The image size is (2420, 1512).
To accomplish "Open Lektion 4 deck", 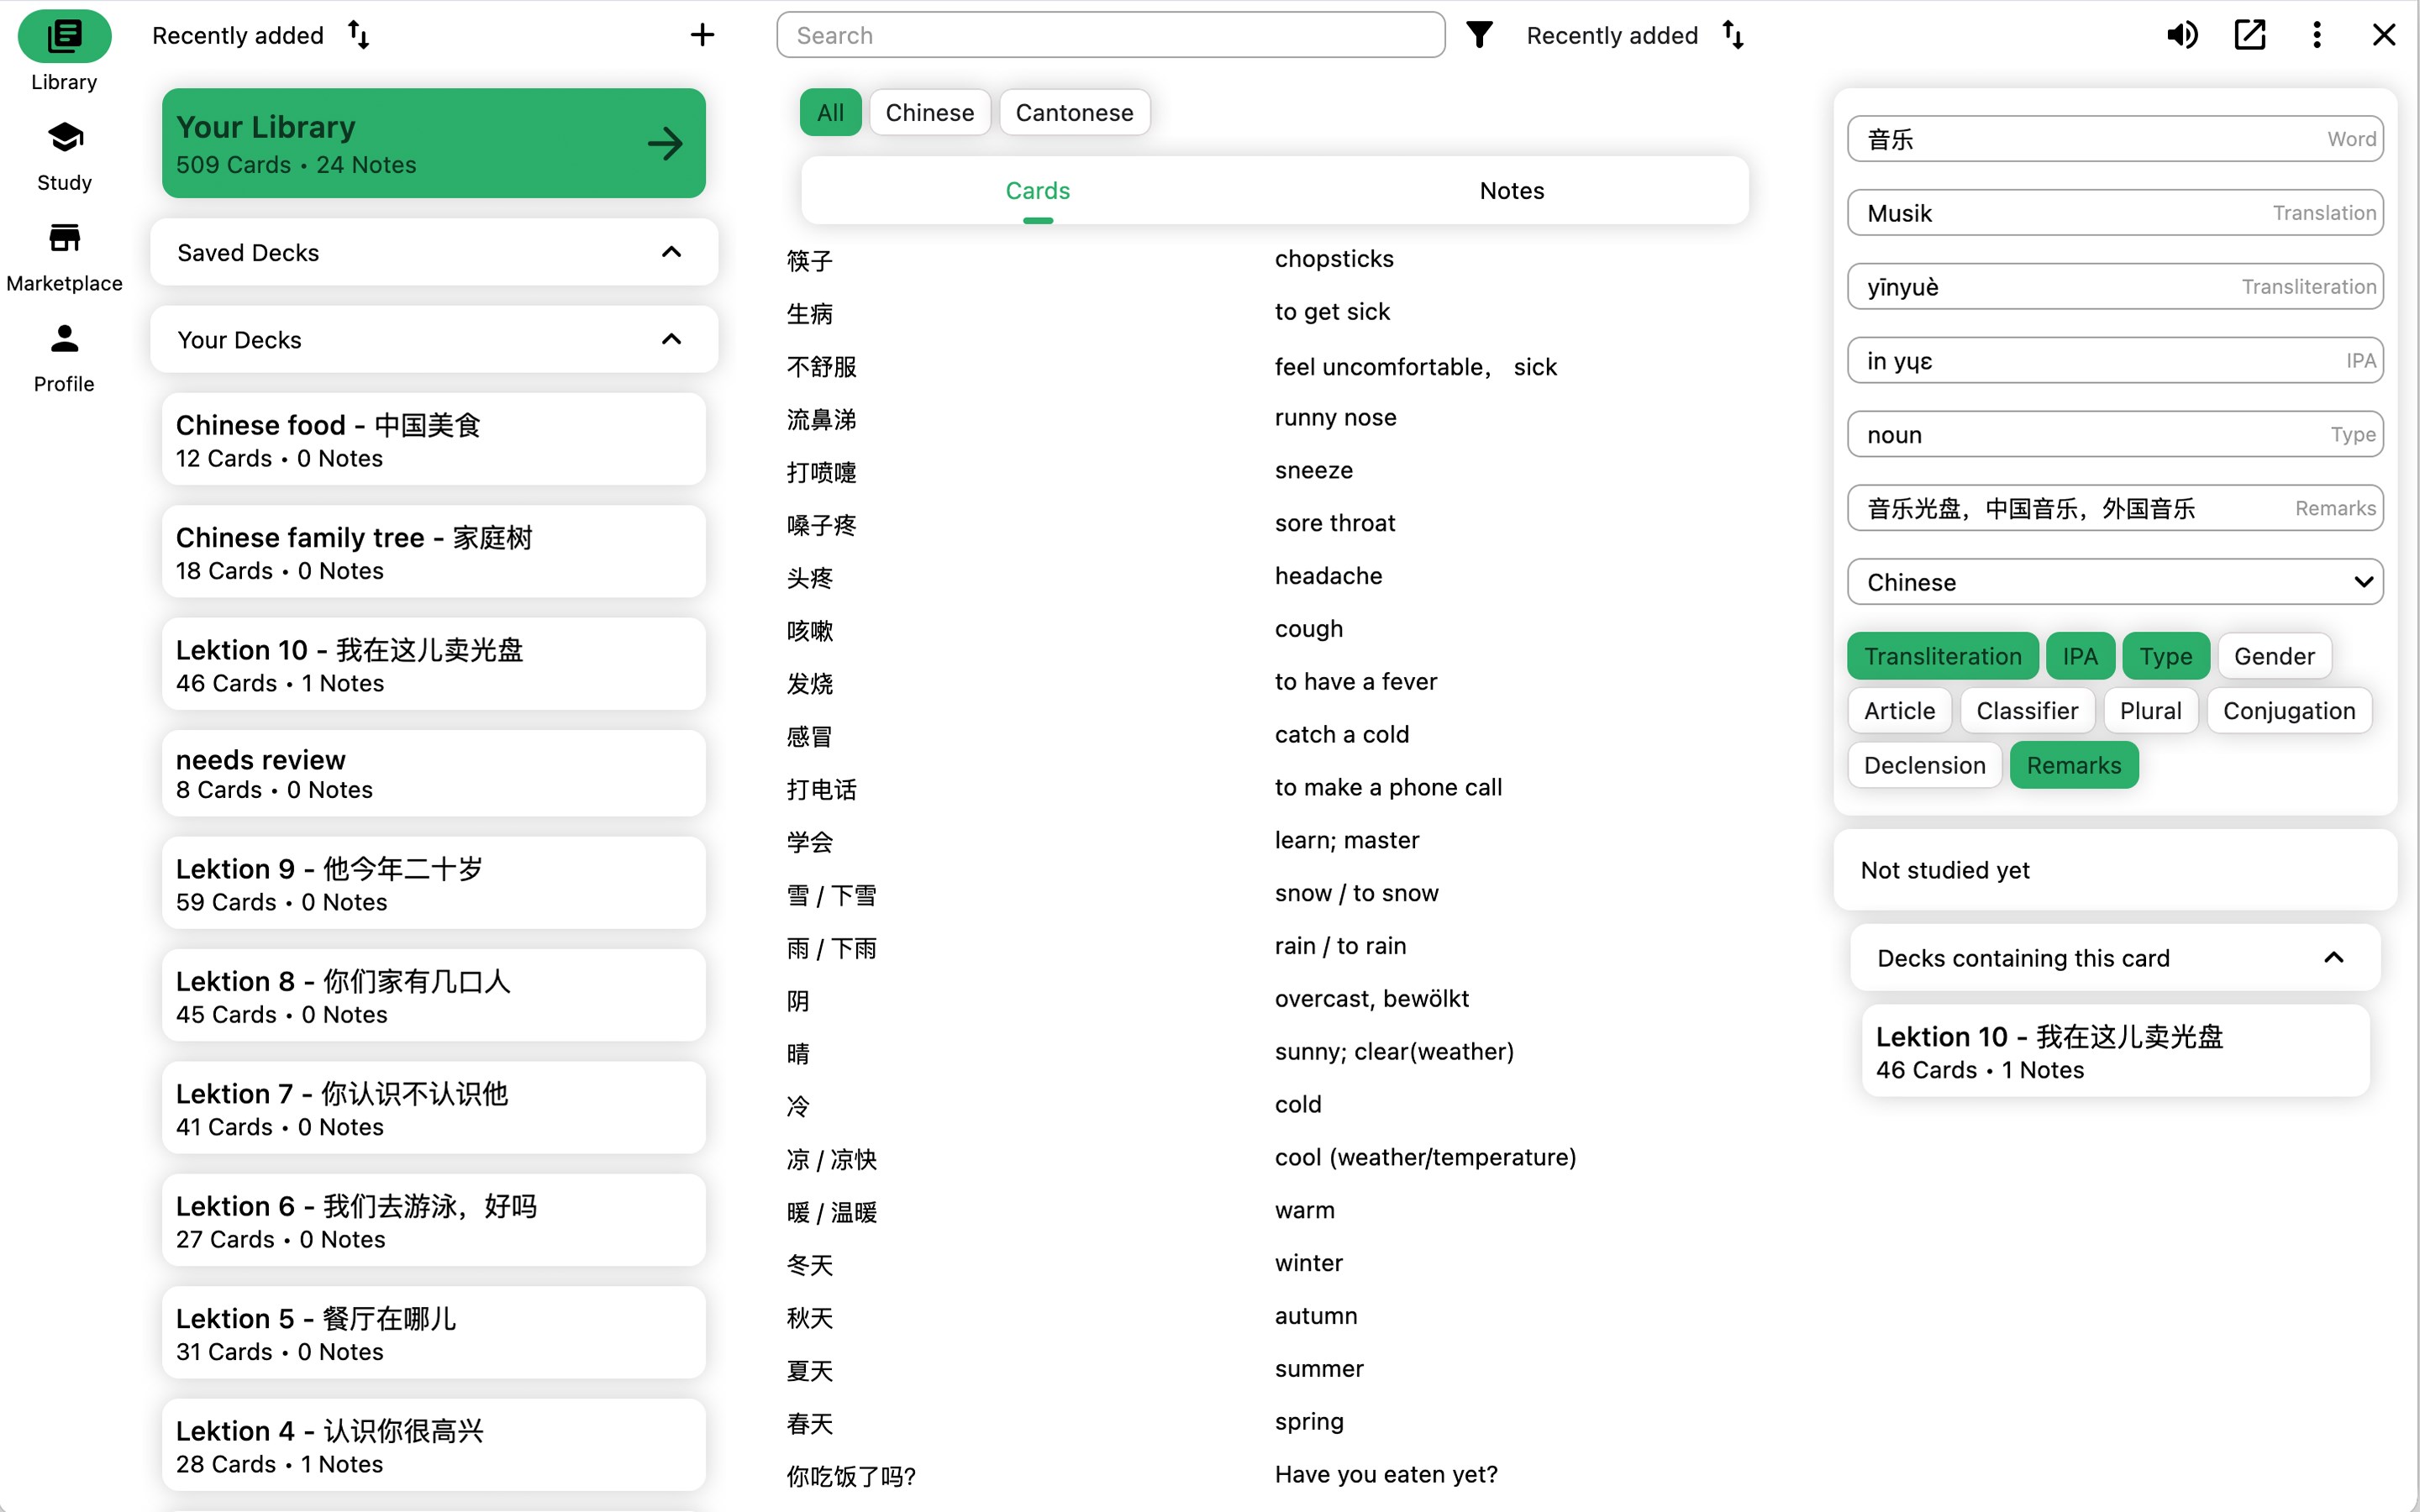I will tap(434, 1446).
